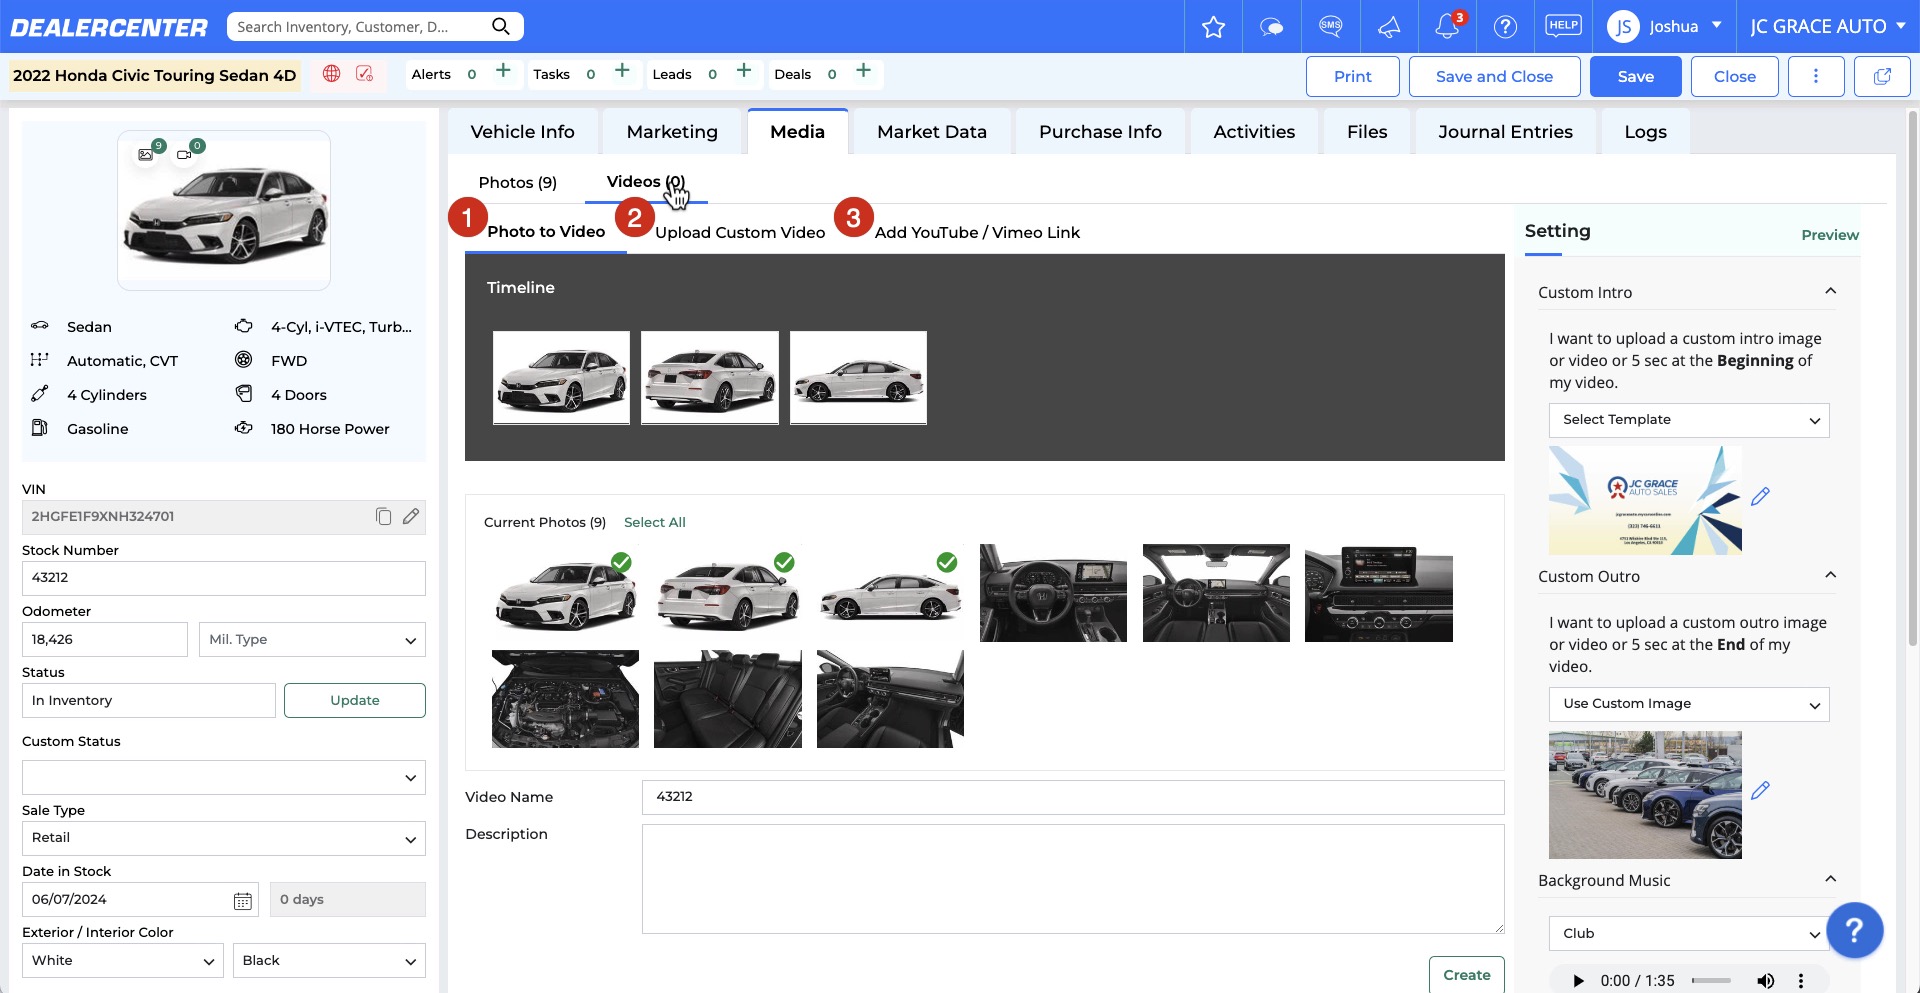Click the Save and Close button

[1494, 77]
